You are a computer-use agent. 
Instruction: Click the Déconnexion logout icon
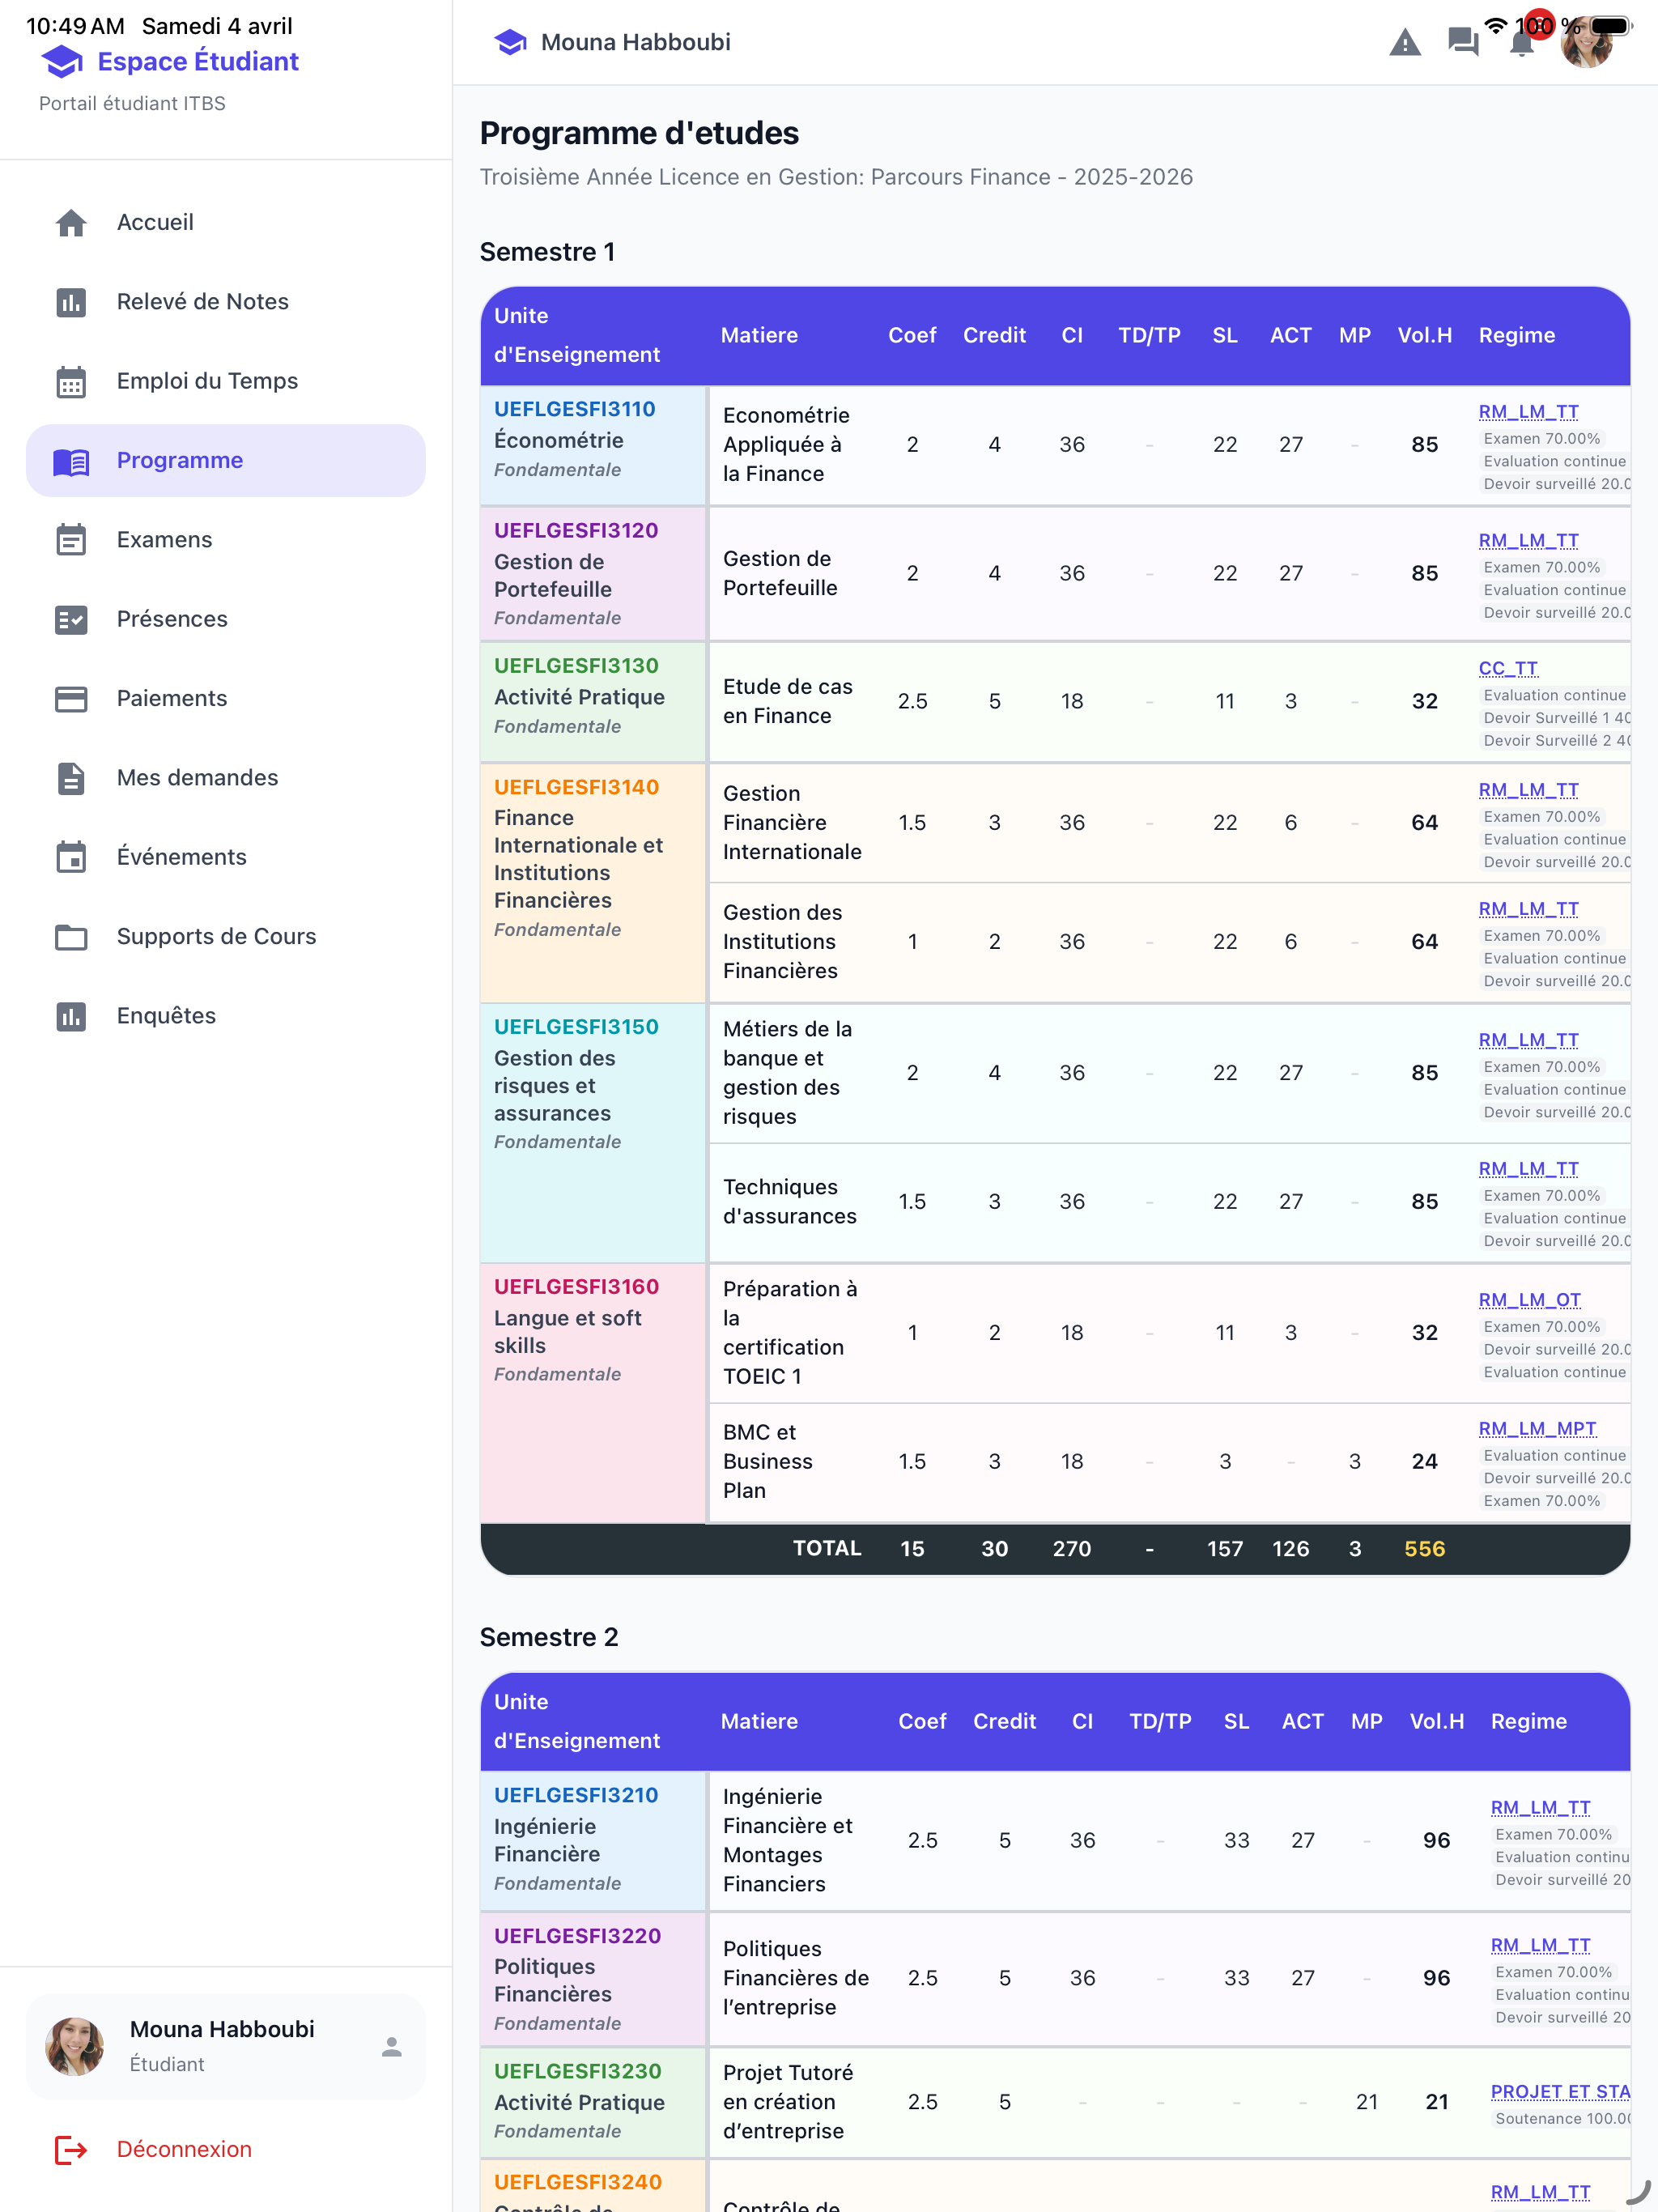coord(71,2149)
